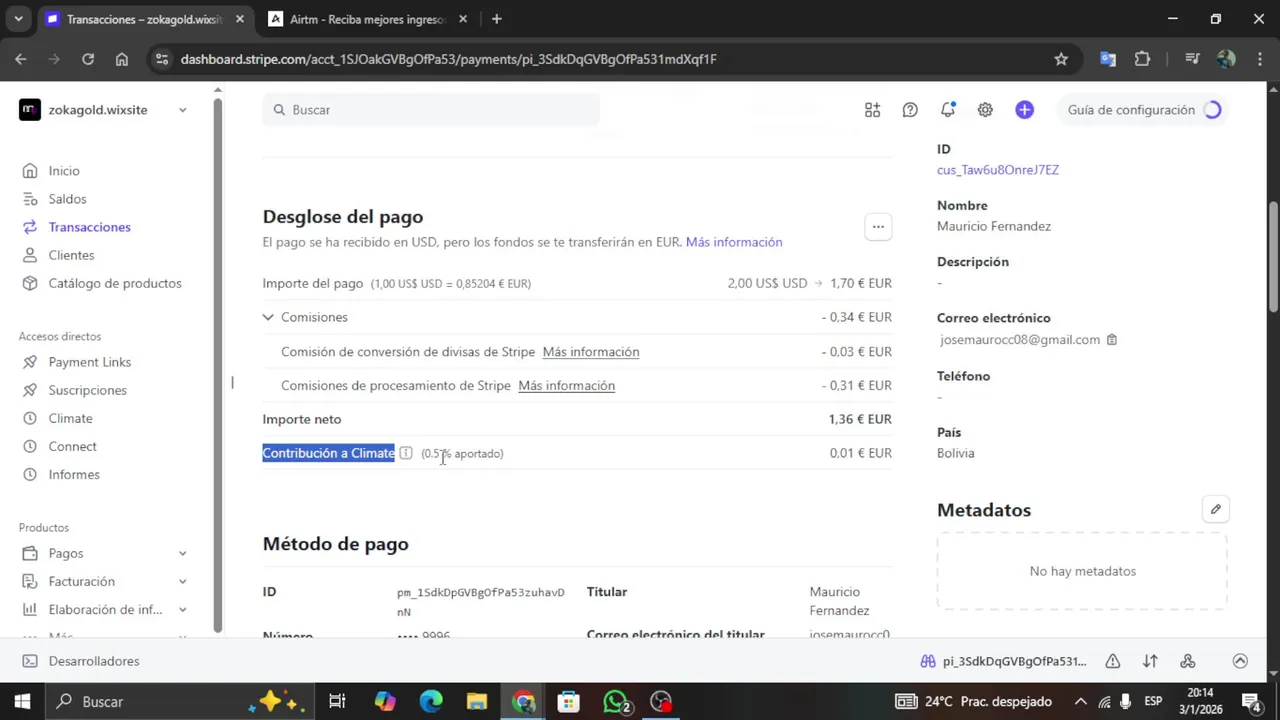Click the connected-nodes icon in bottom bar
This screenshot has height=720, width=1280.
pyautogui.click(x=1188, y=661)
